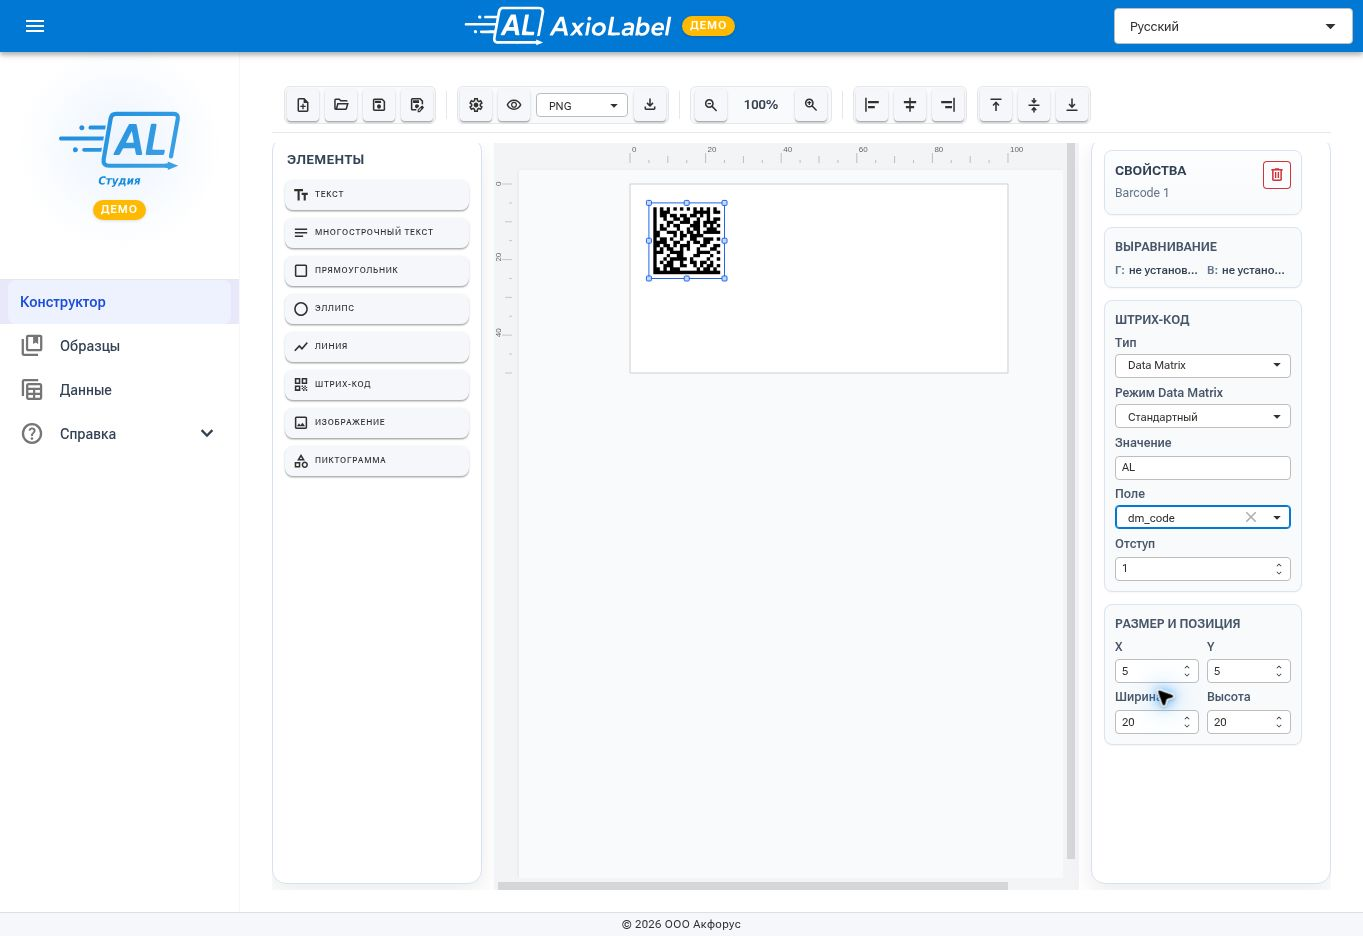
Task: Open an existing label file
Action: 341,105
